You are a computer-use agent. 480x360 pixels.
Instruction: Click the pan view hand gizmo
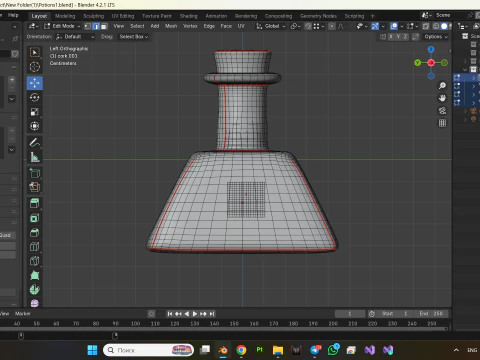[x=442, y=98]
